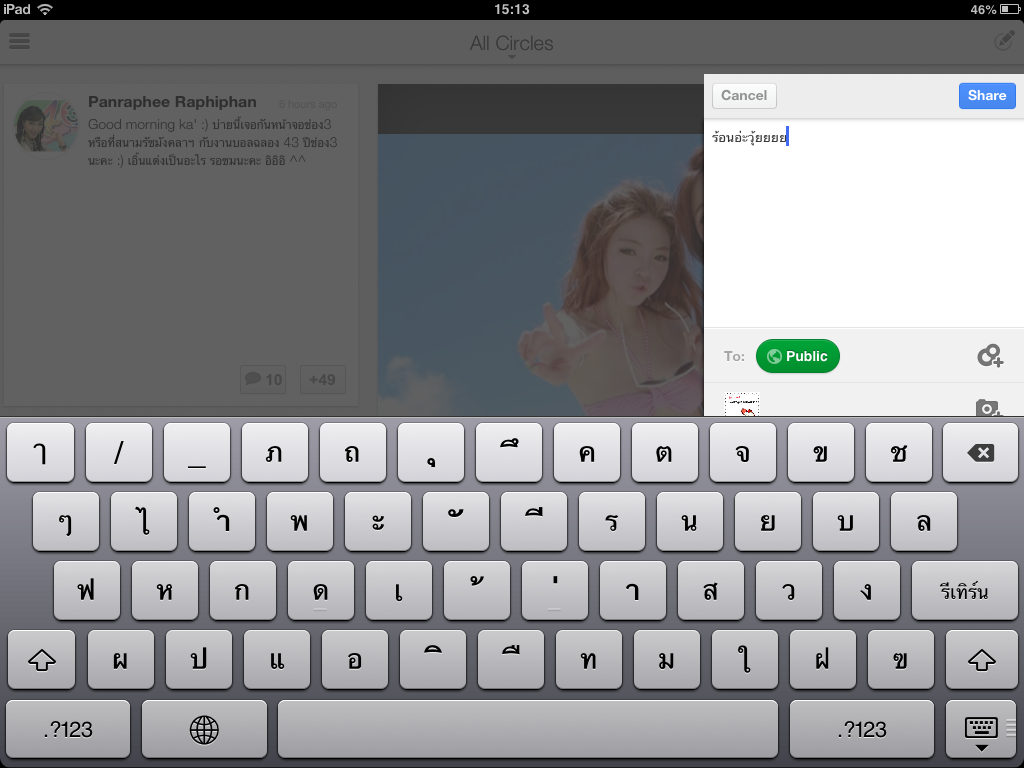
Task: Tap the ฝ key
Action: point(823,660)
